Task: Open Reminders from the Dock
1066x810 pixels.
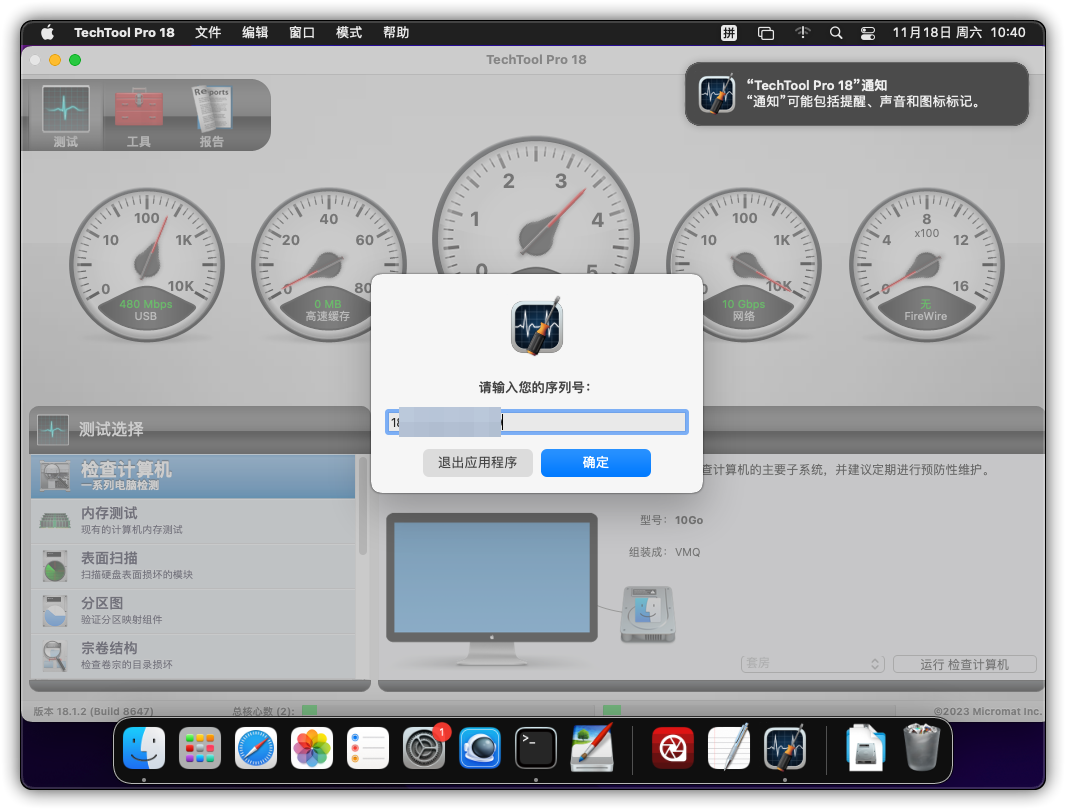Action: tap(368, 748)
